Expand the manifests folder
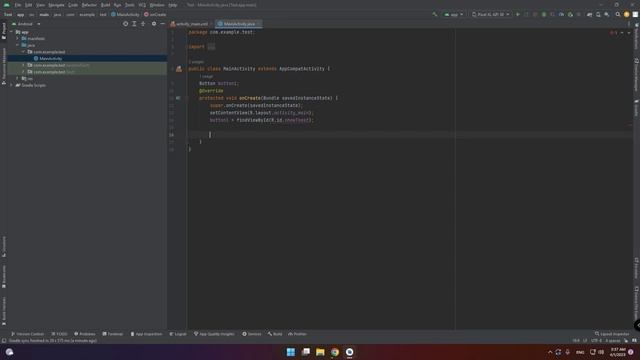The height and width of the screenshot is (360, 640). click(x=18, y=38)
